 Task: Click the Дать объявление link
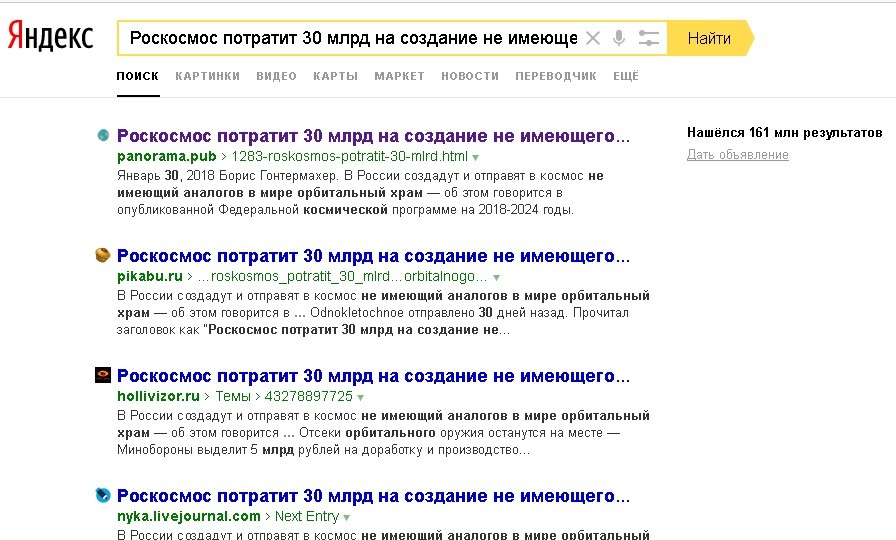point(738,154)
